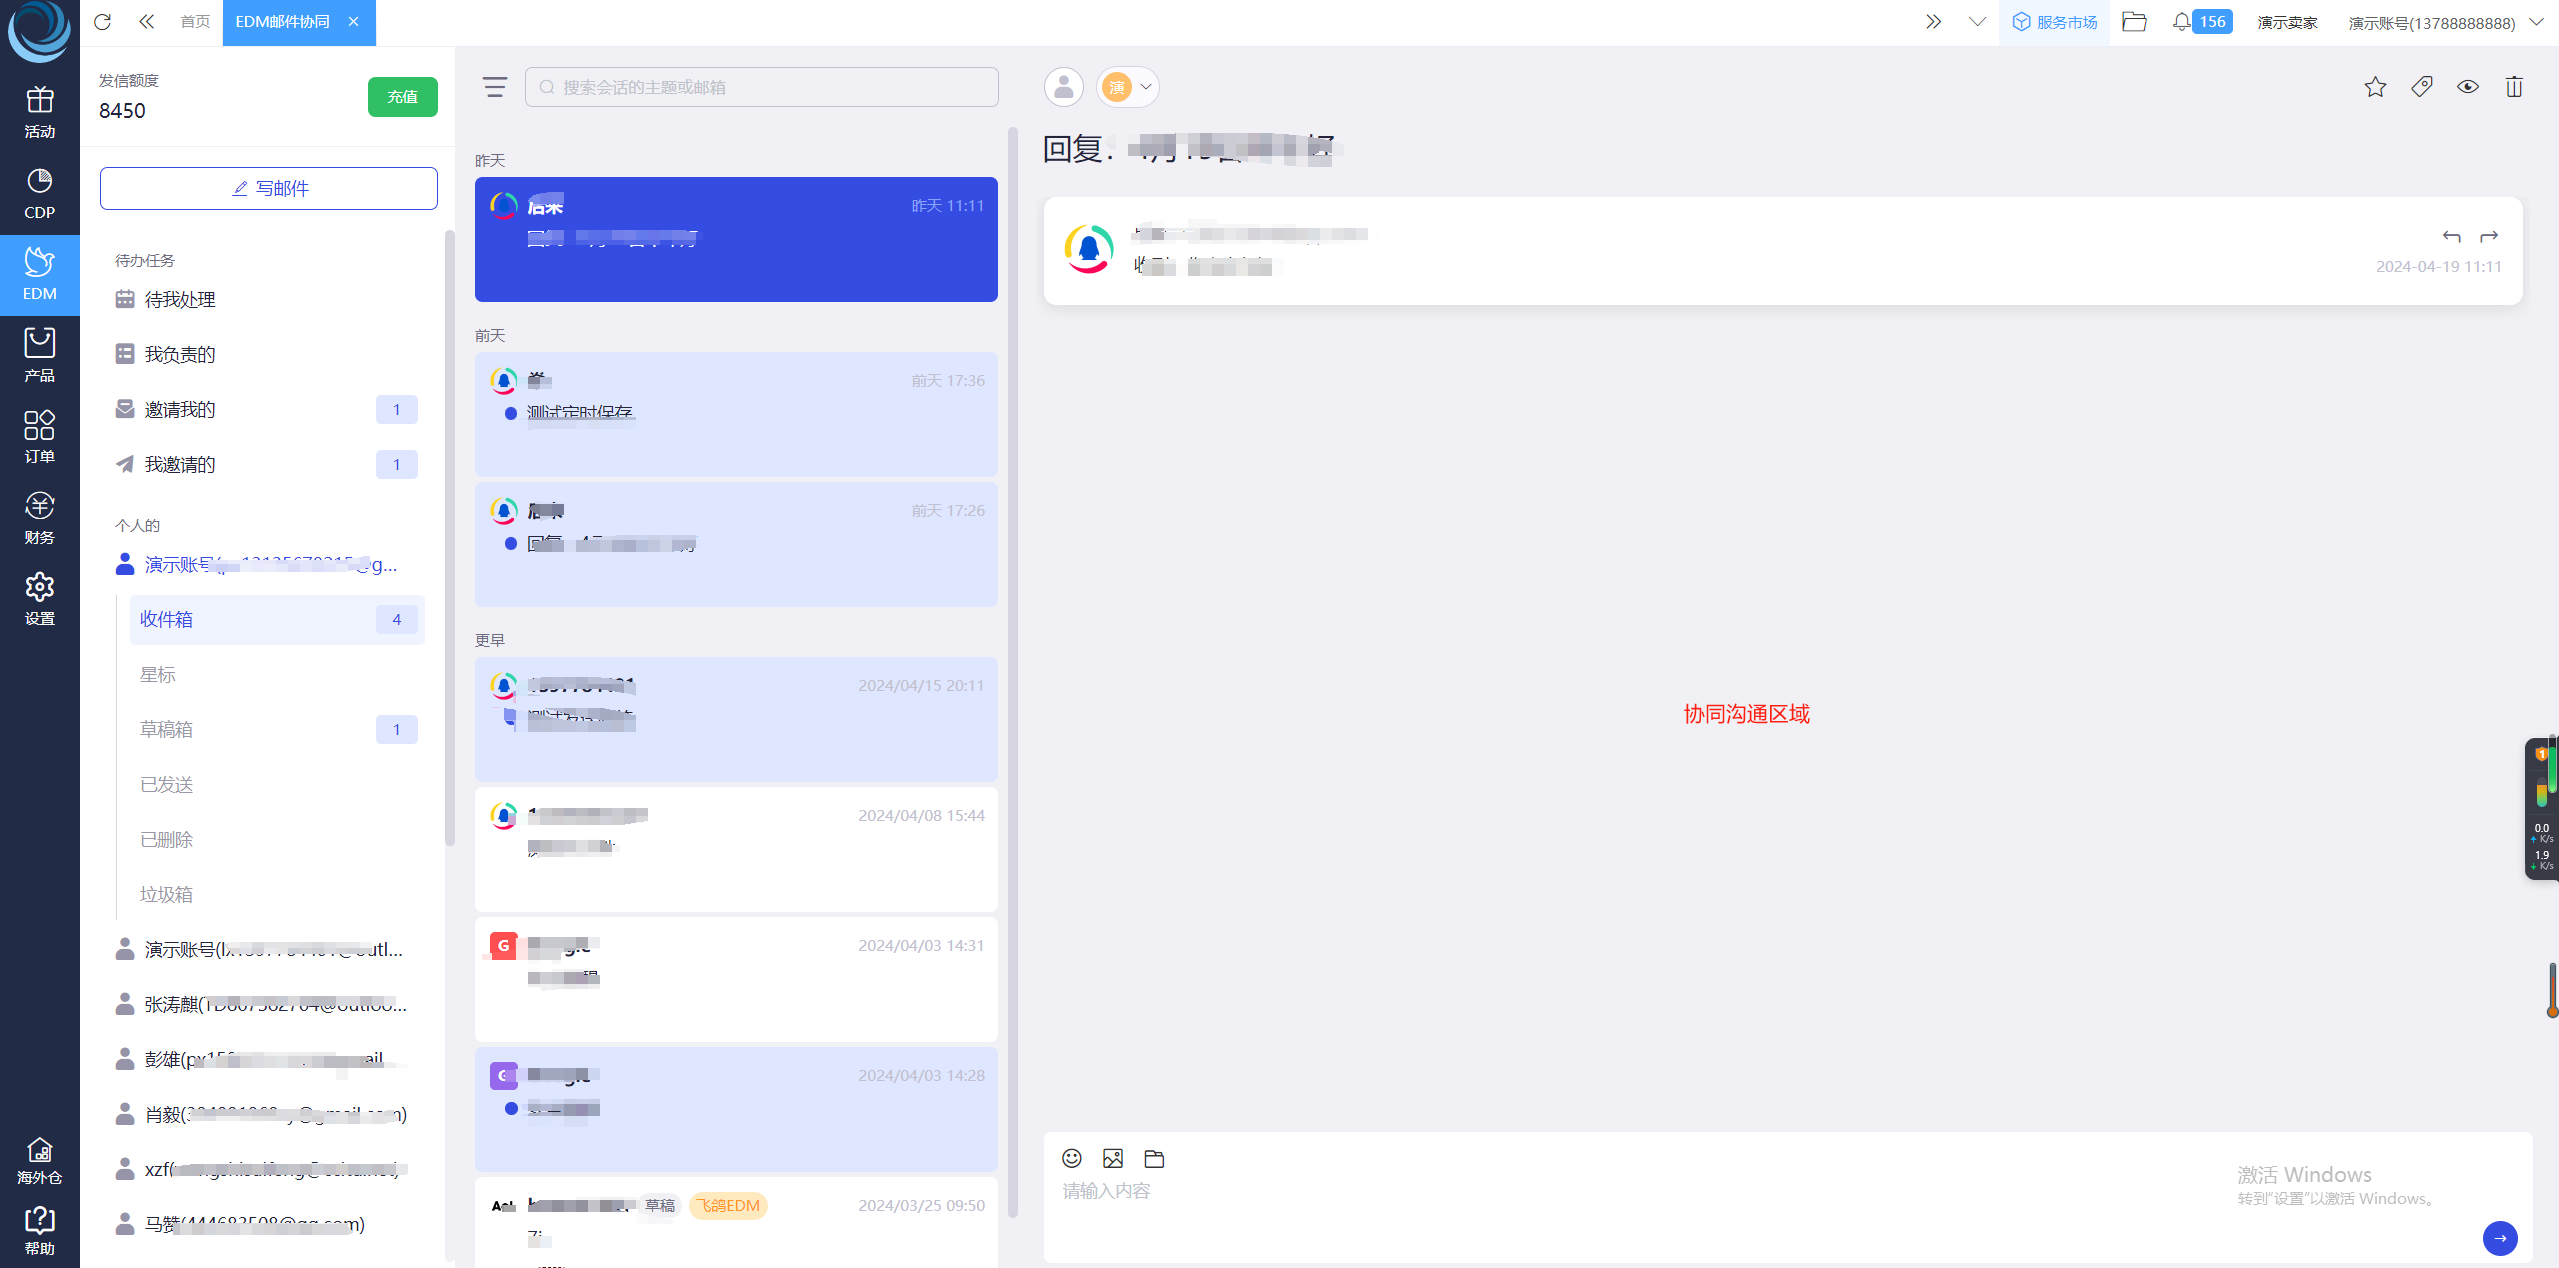Open conversation dated 前天 17:36

click(736, 415)
